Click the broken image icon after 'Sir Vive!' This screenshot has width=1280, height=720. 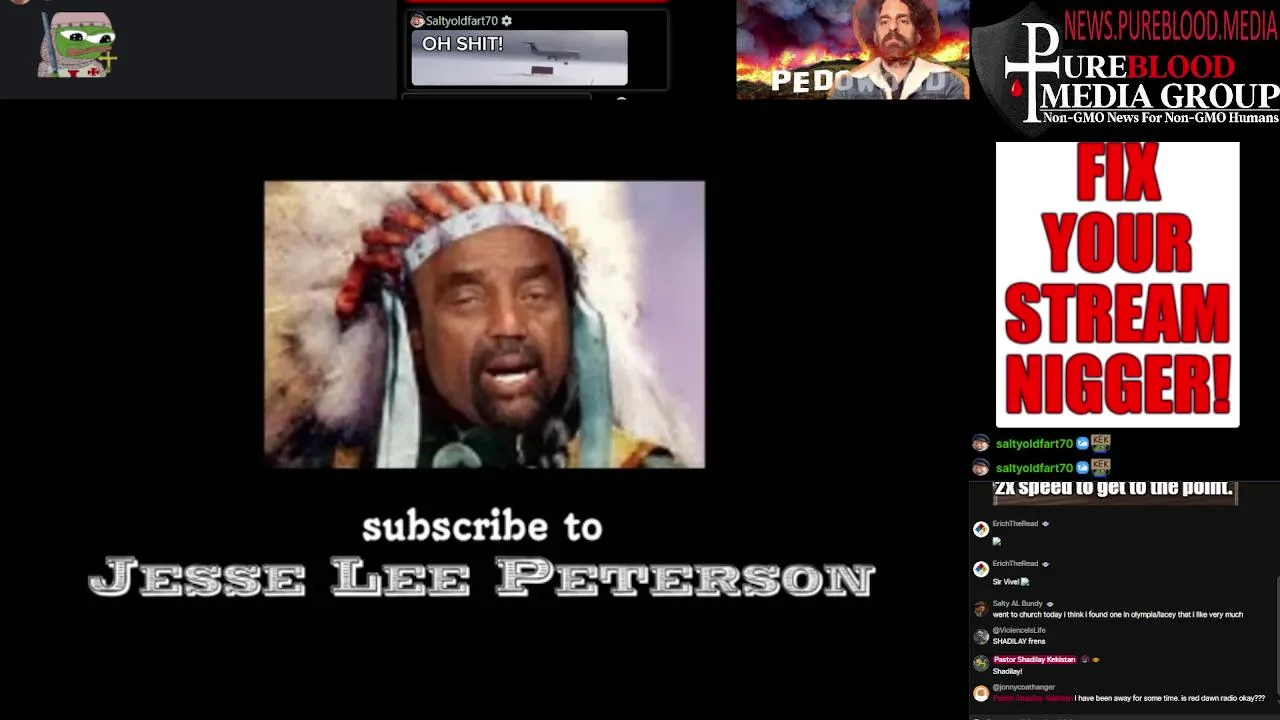pyautogui.click(x=1024, y=582)
